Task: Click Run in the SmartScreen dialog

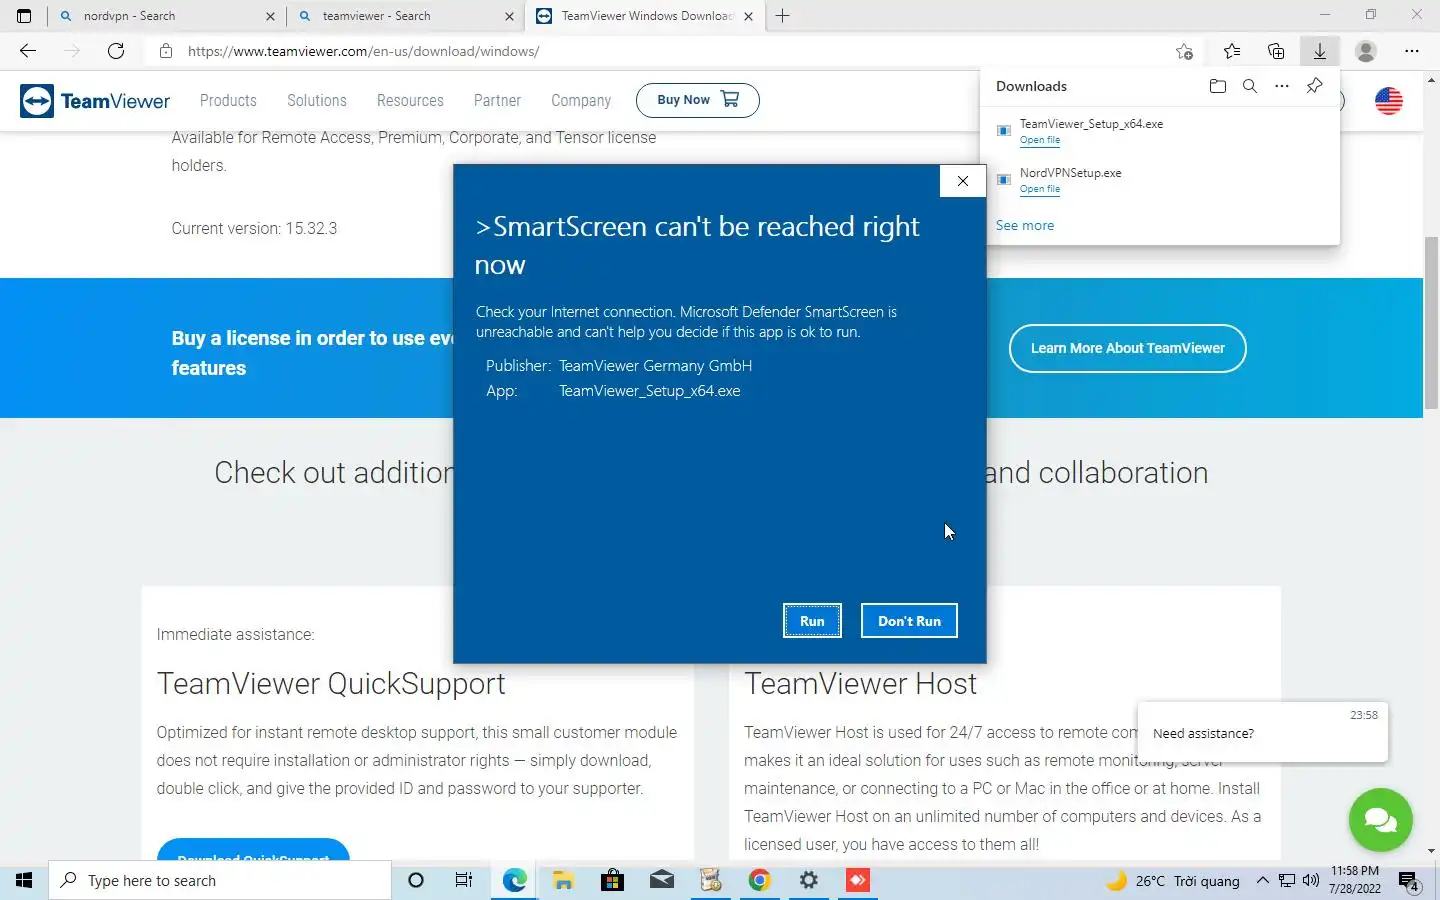Action: (x=812, y=621)
